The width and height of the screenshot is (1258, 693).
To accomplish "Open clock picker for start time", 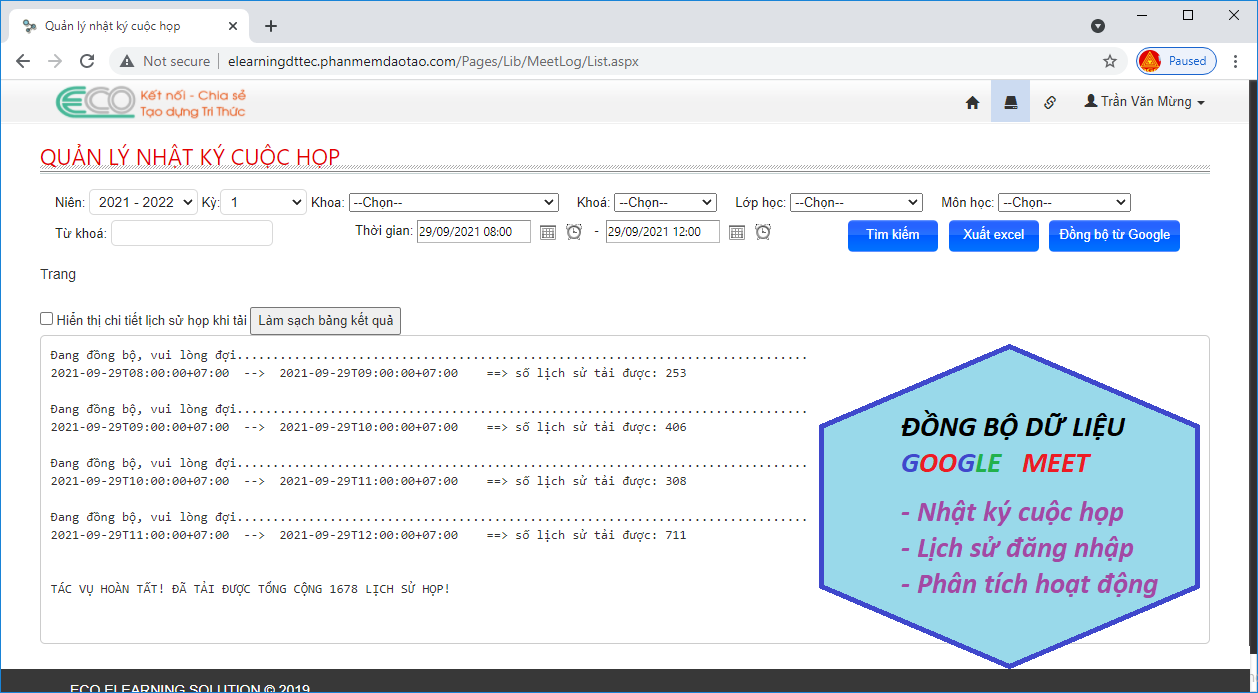I will (x=574, y=232).
